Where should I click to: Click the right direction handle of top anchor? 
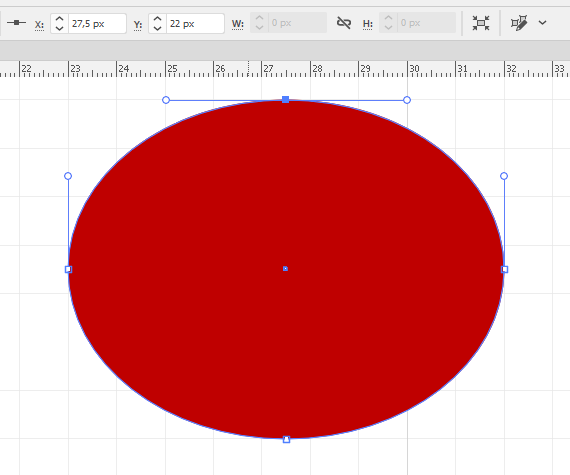click(x=407, y=100)
